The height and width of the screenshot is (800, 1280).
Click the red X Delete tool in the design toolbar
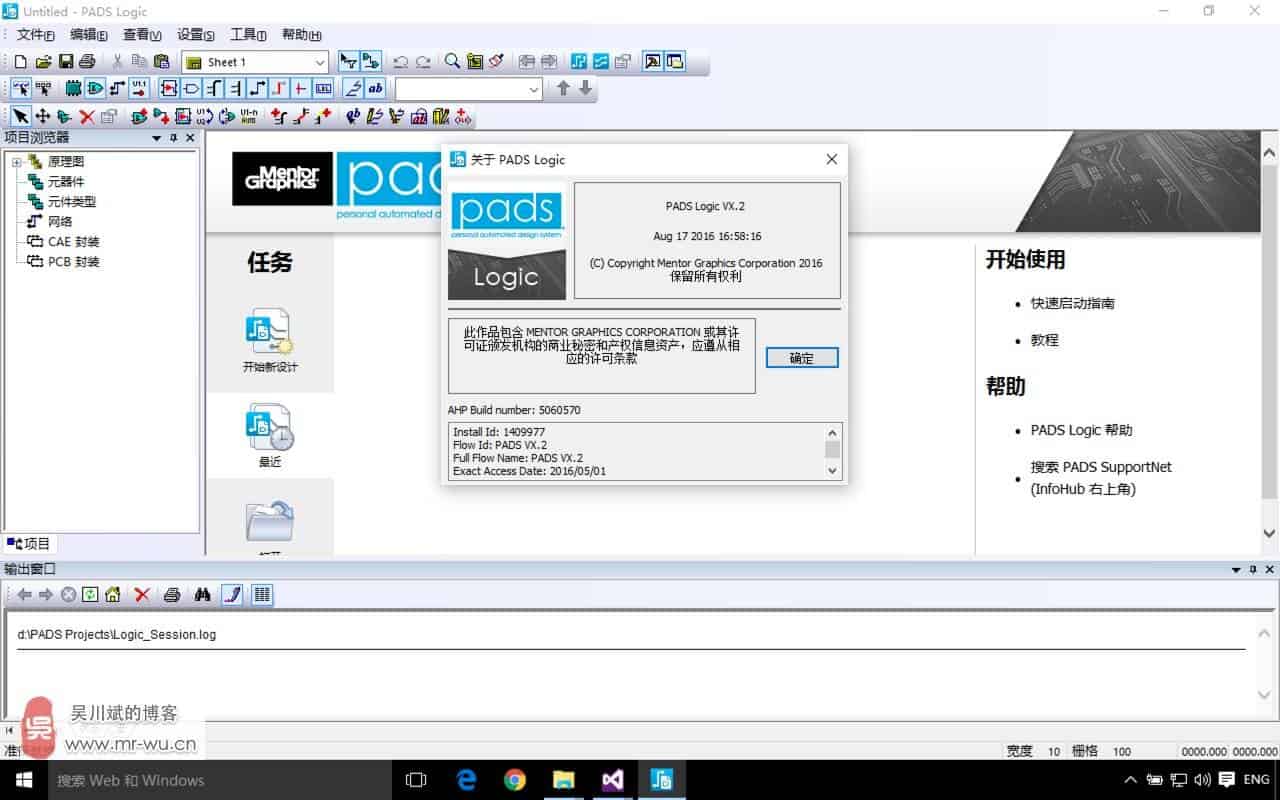click(87, 116)
